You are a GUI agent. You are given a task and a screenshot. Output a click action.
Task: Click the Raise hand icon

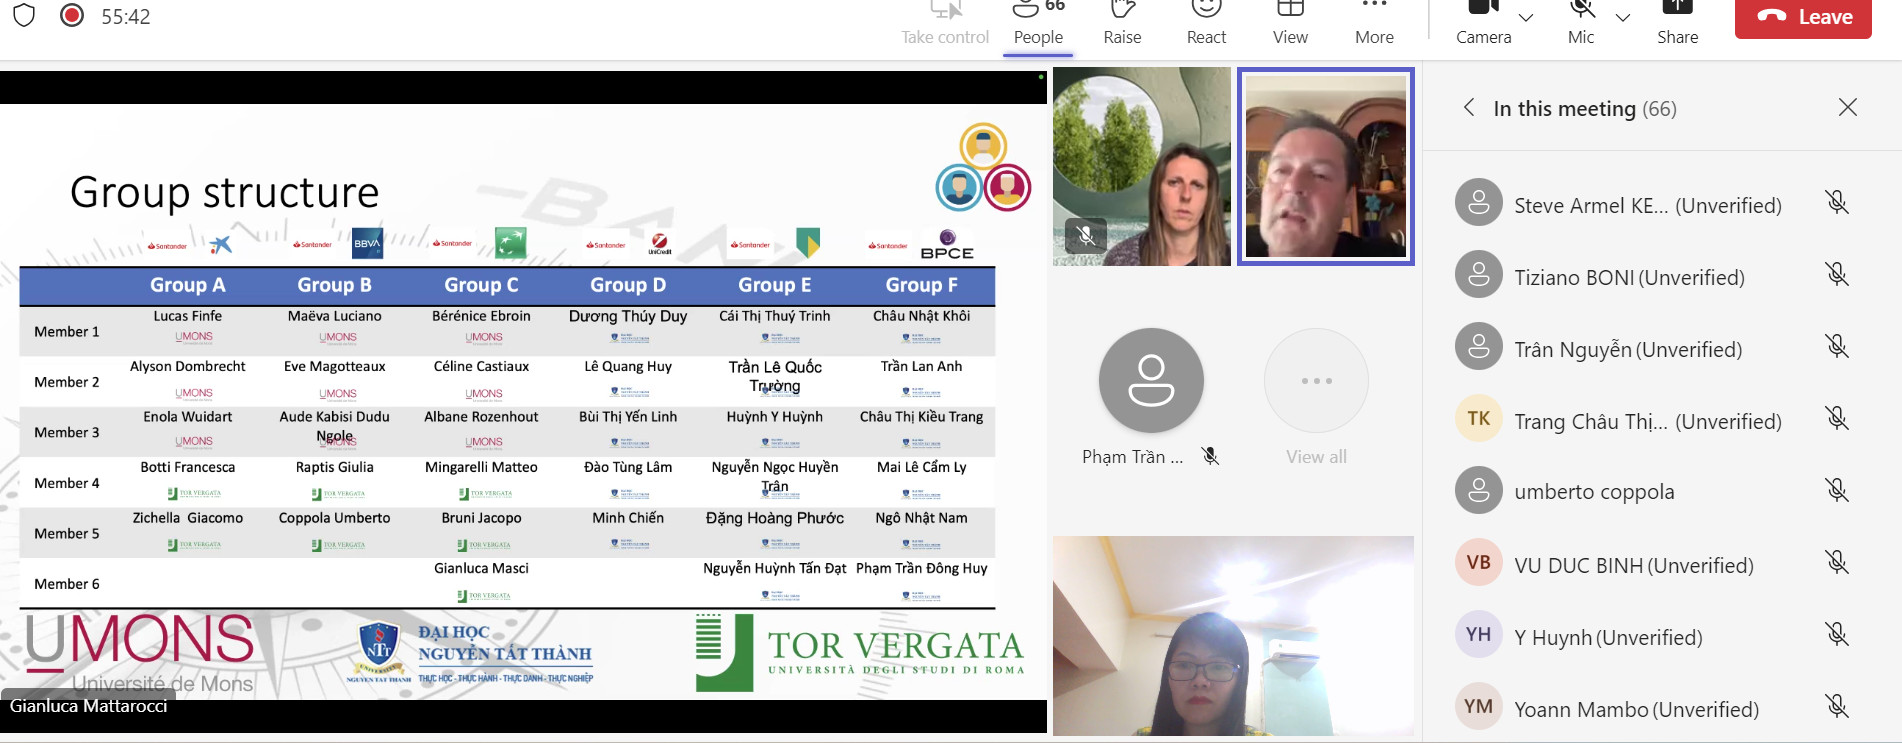(x=1122, y=12)
